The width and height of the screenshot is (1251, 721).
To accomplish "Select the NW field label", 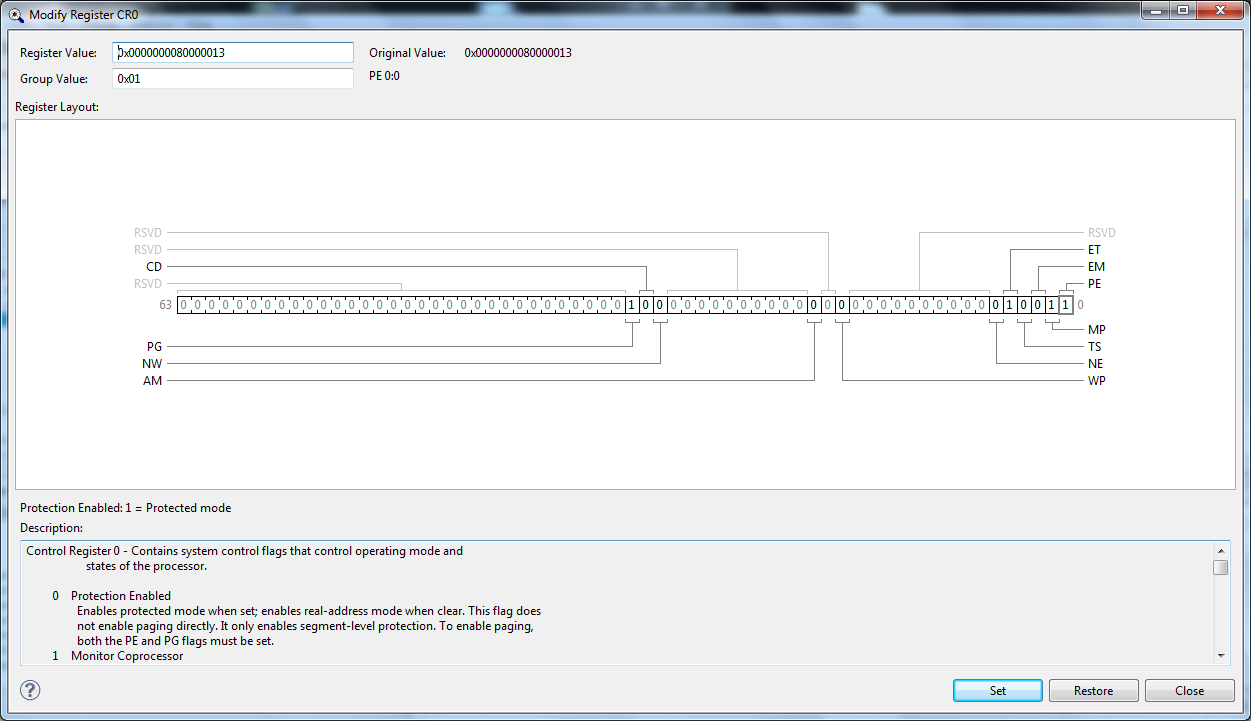I will pos(152,364).
